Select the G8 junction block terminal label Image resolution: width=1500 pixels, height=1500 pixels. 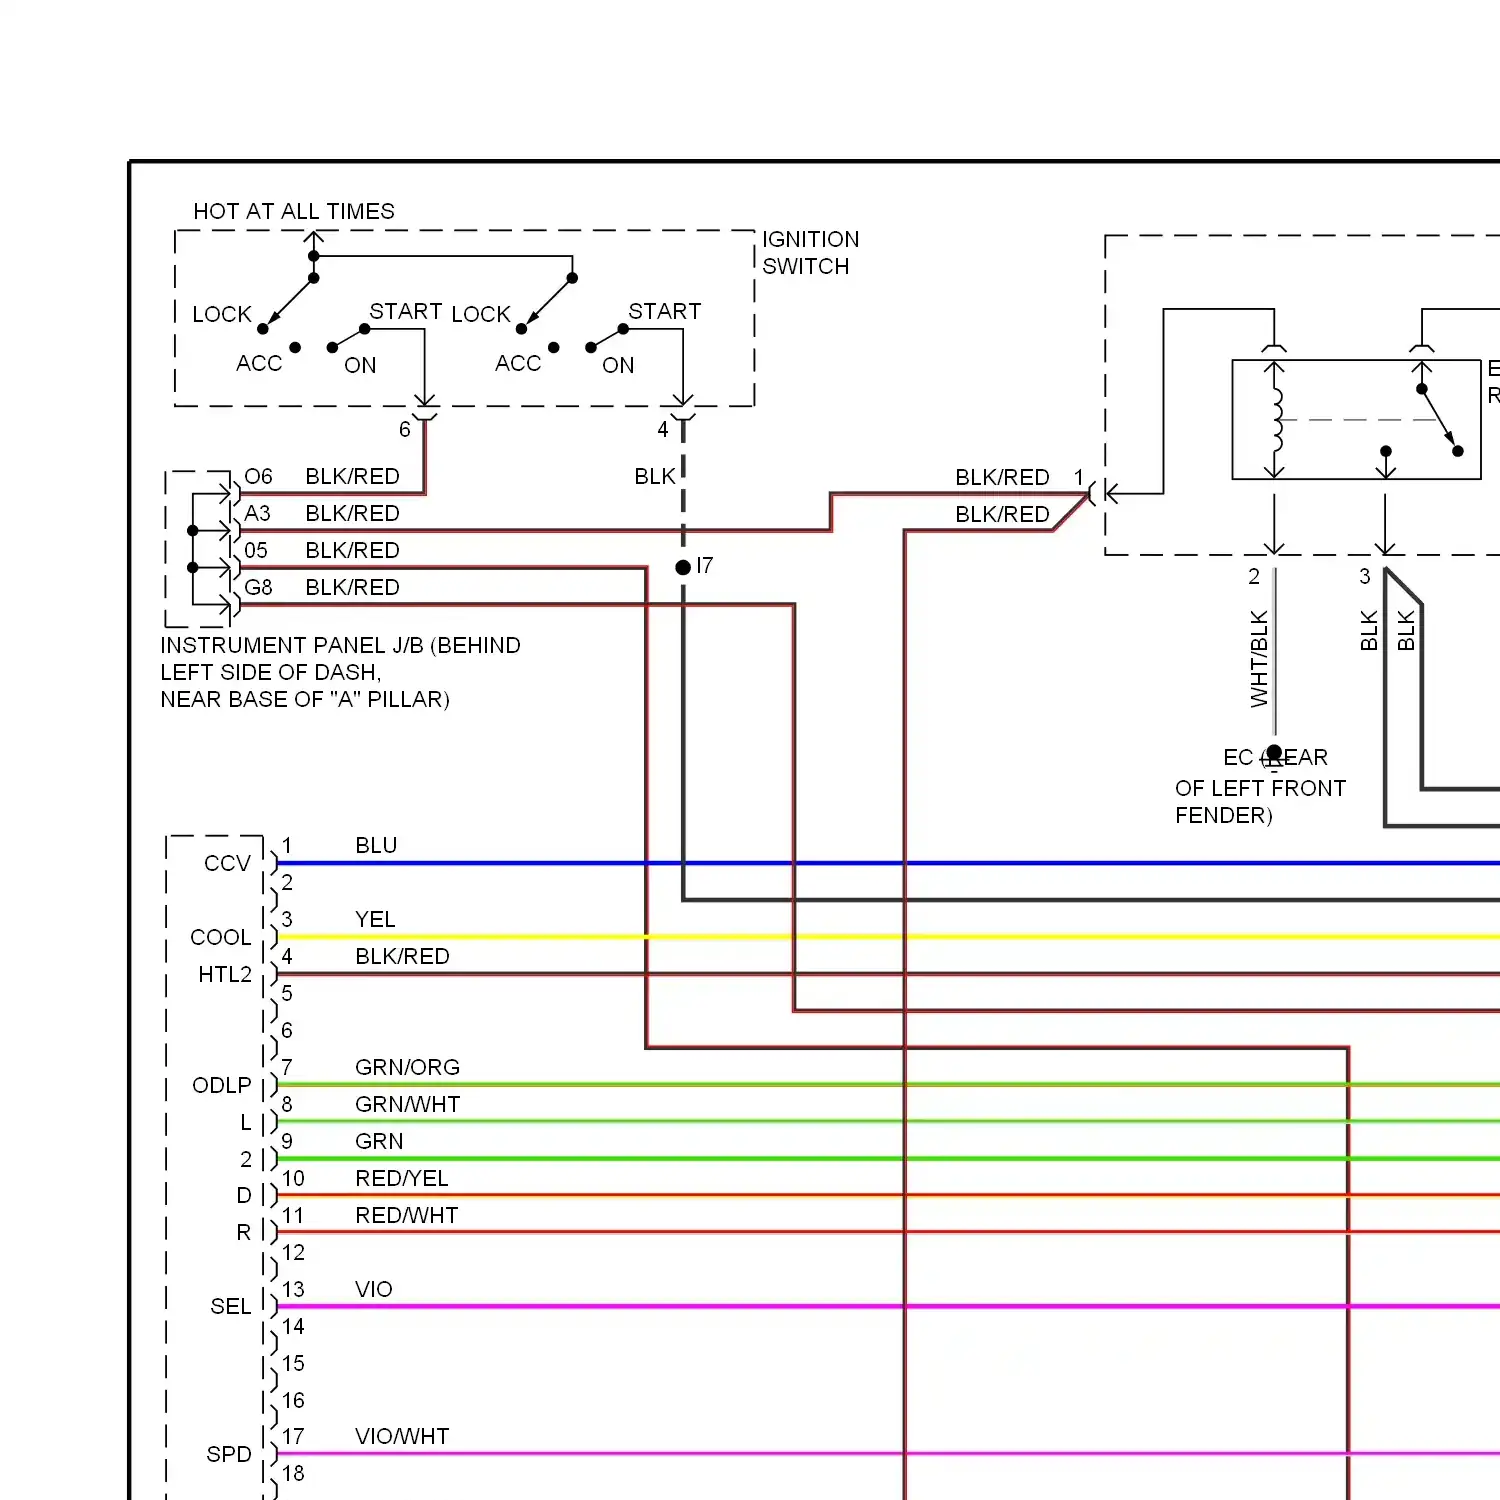tap(258, 587)
